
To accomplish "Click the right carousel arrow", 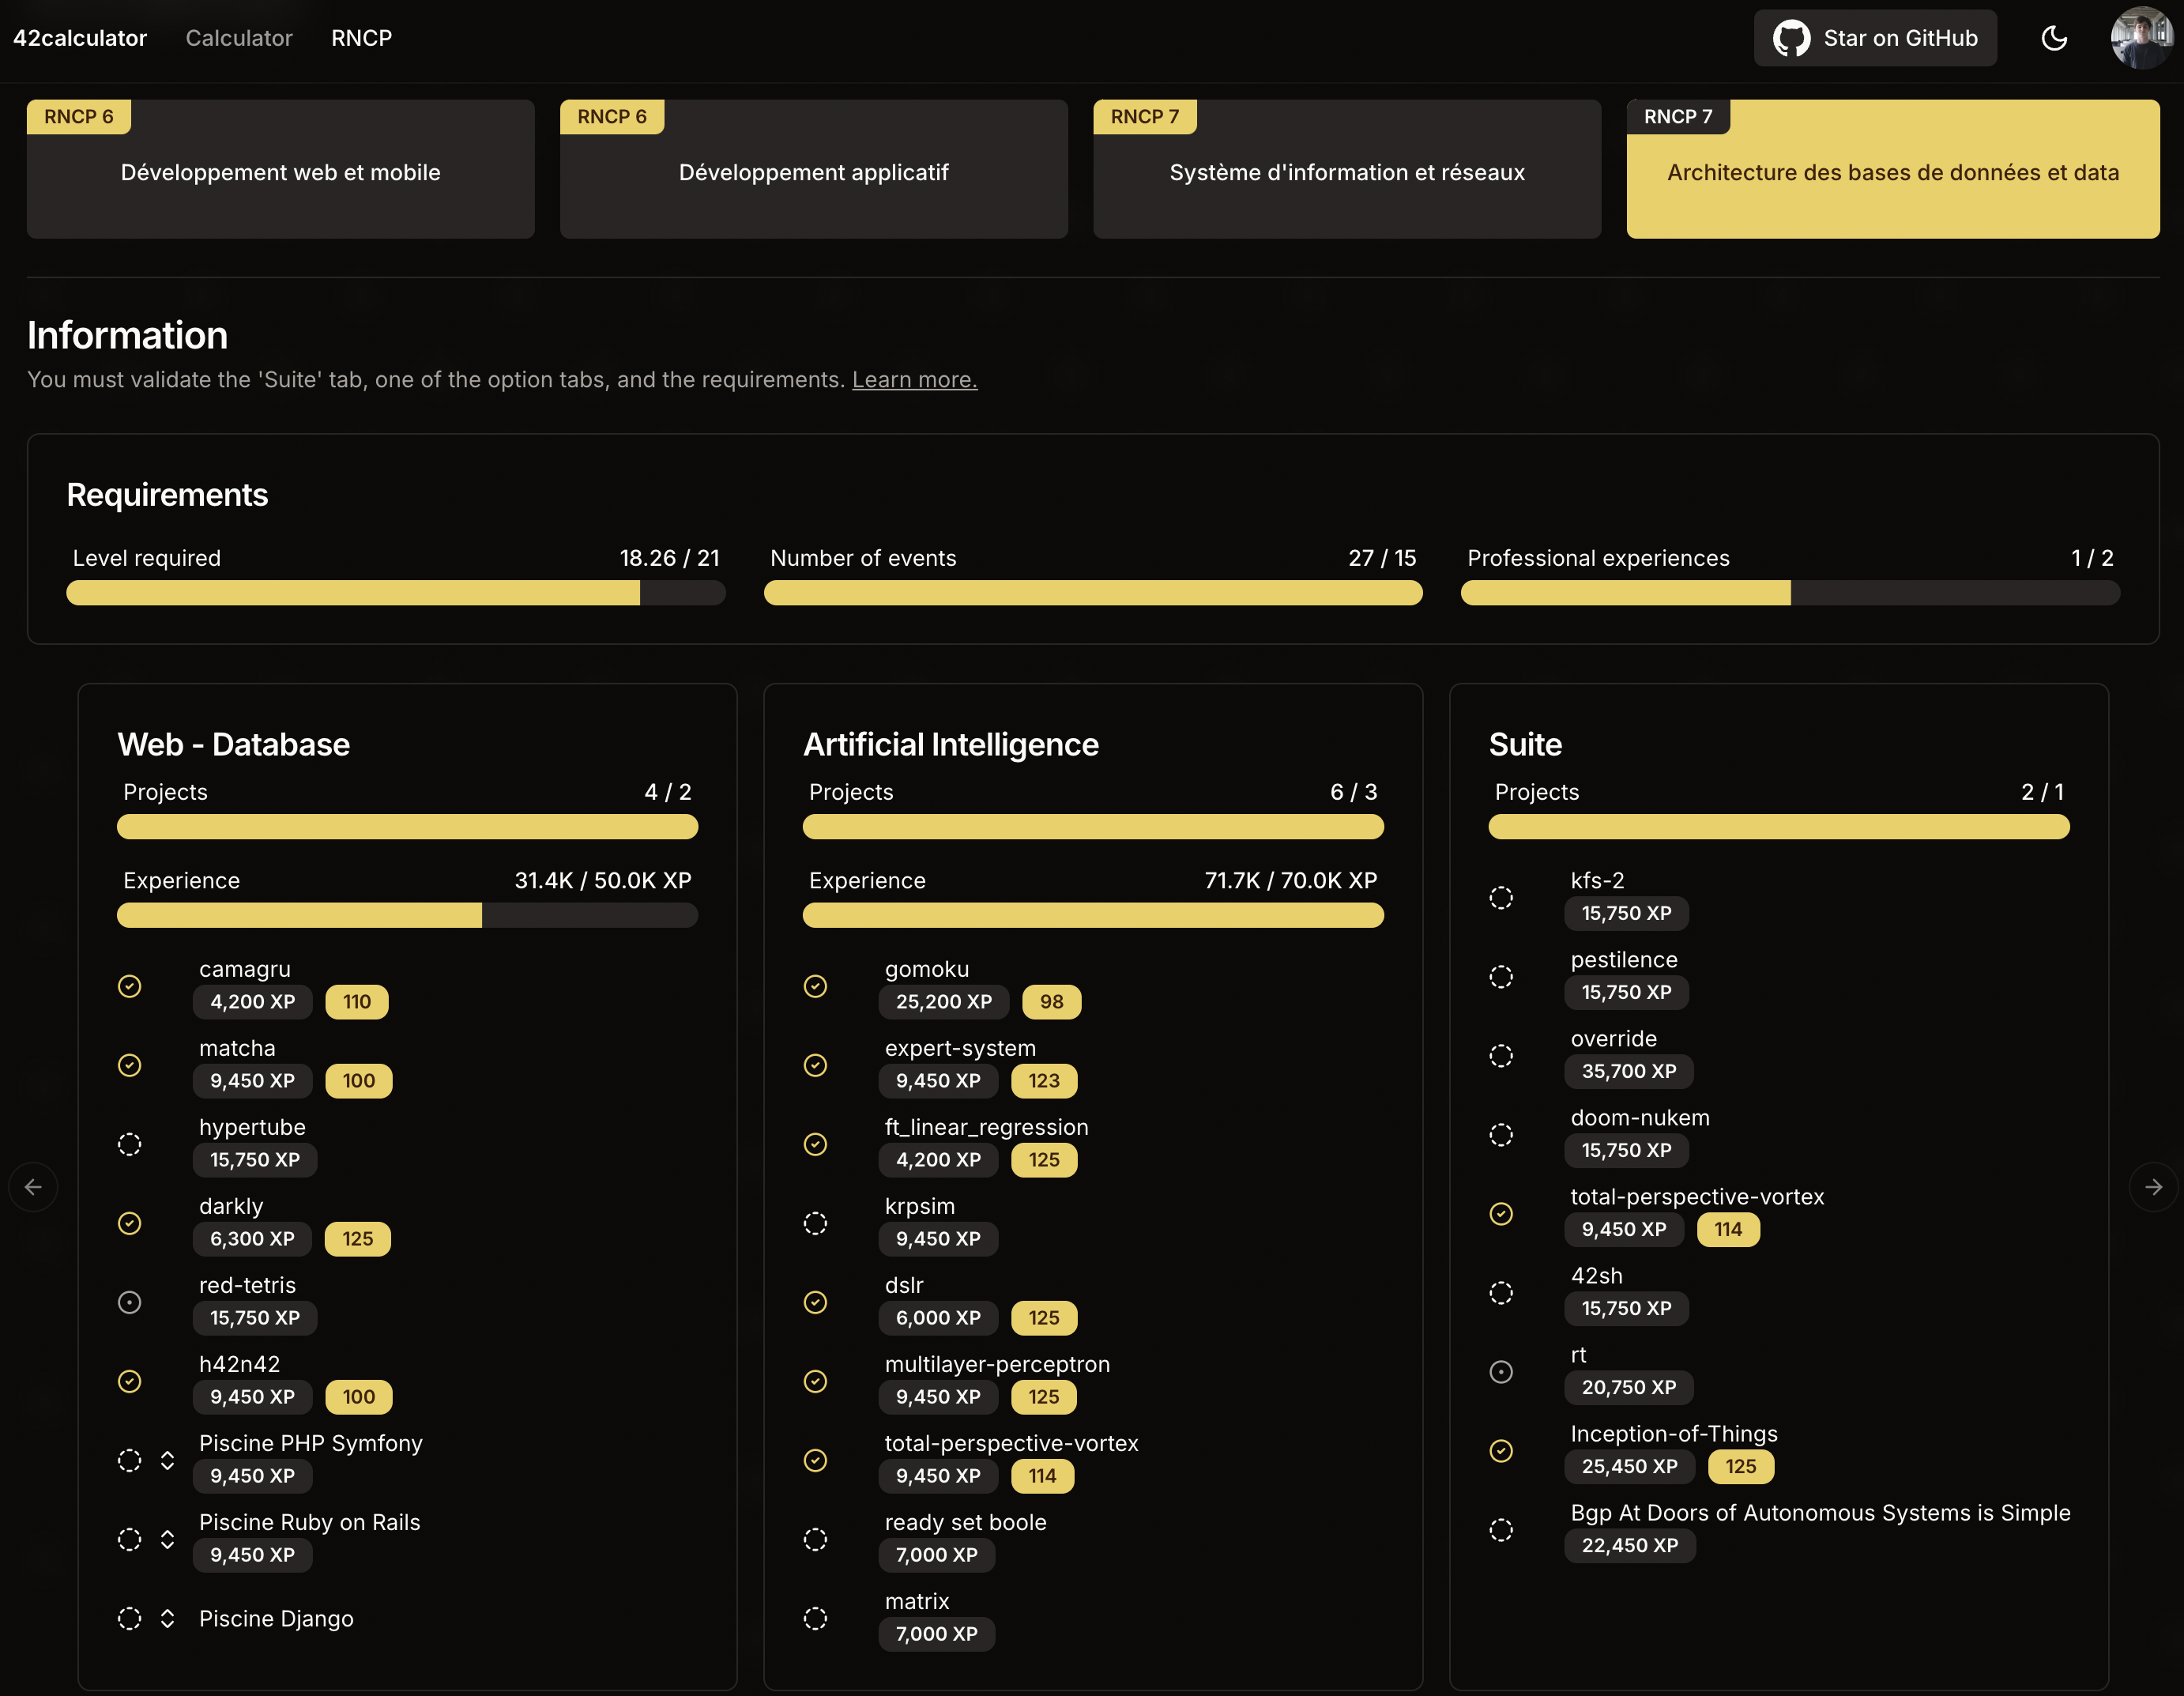I will [x=2153, y=1187].
